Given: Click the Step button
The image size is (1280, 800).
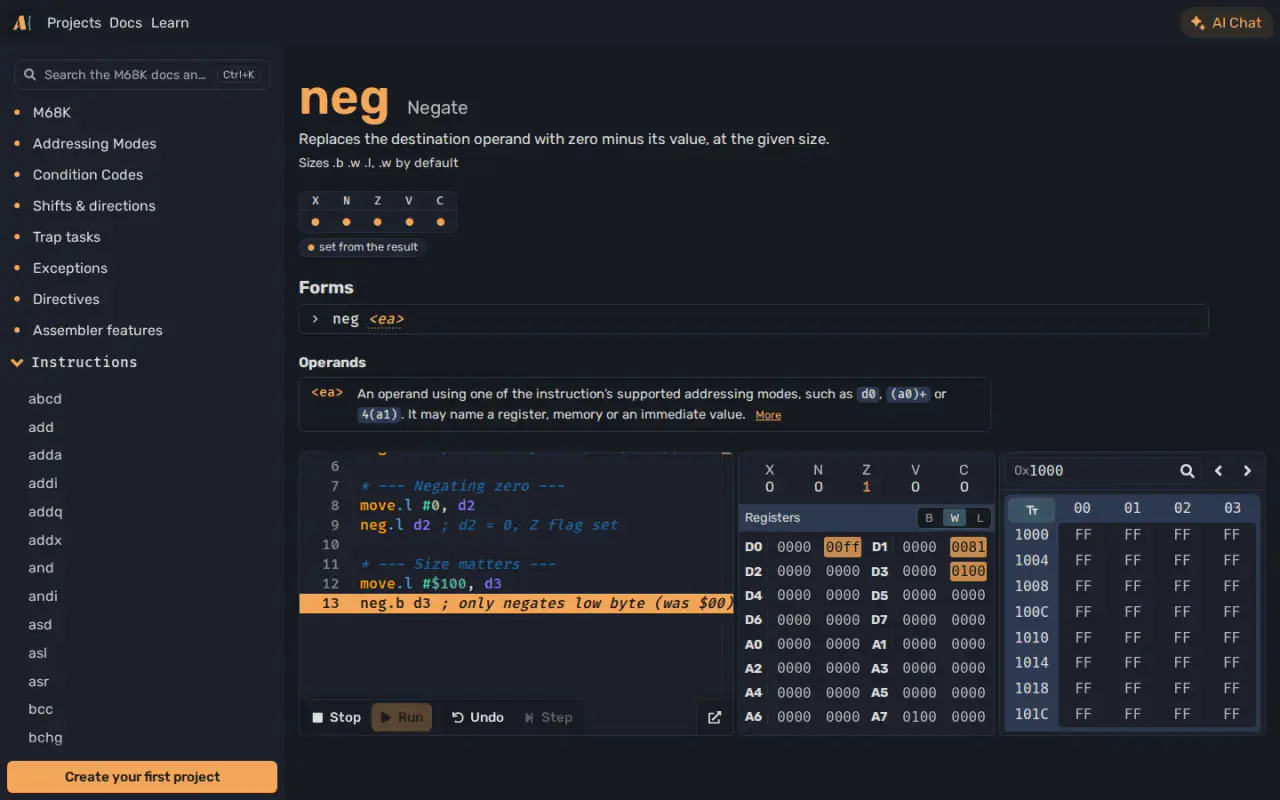Looking at the screenshot, I should (548, 717).
